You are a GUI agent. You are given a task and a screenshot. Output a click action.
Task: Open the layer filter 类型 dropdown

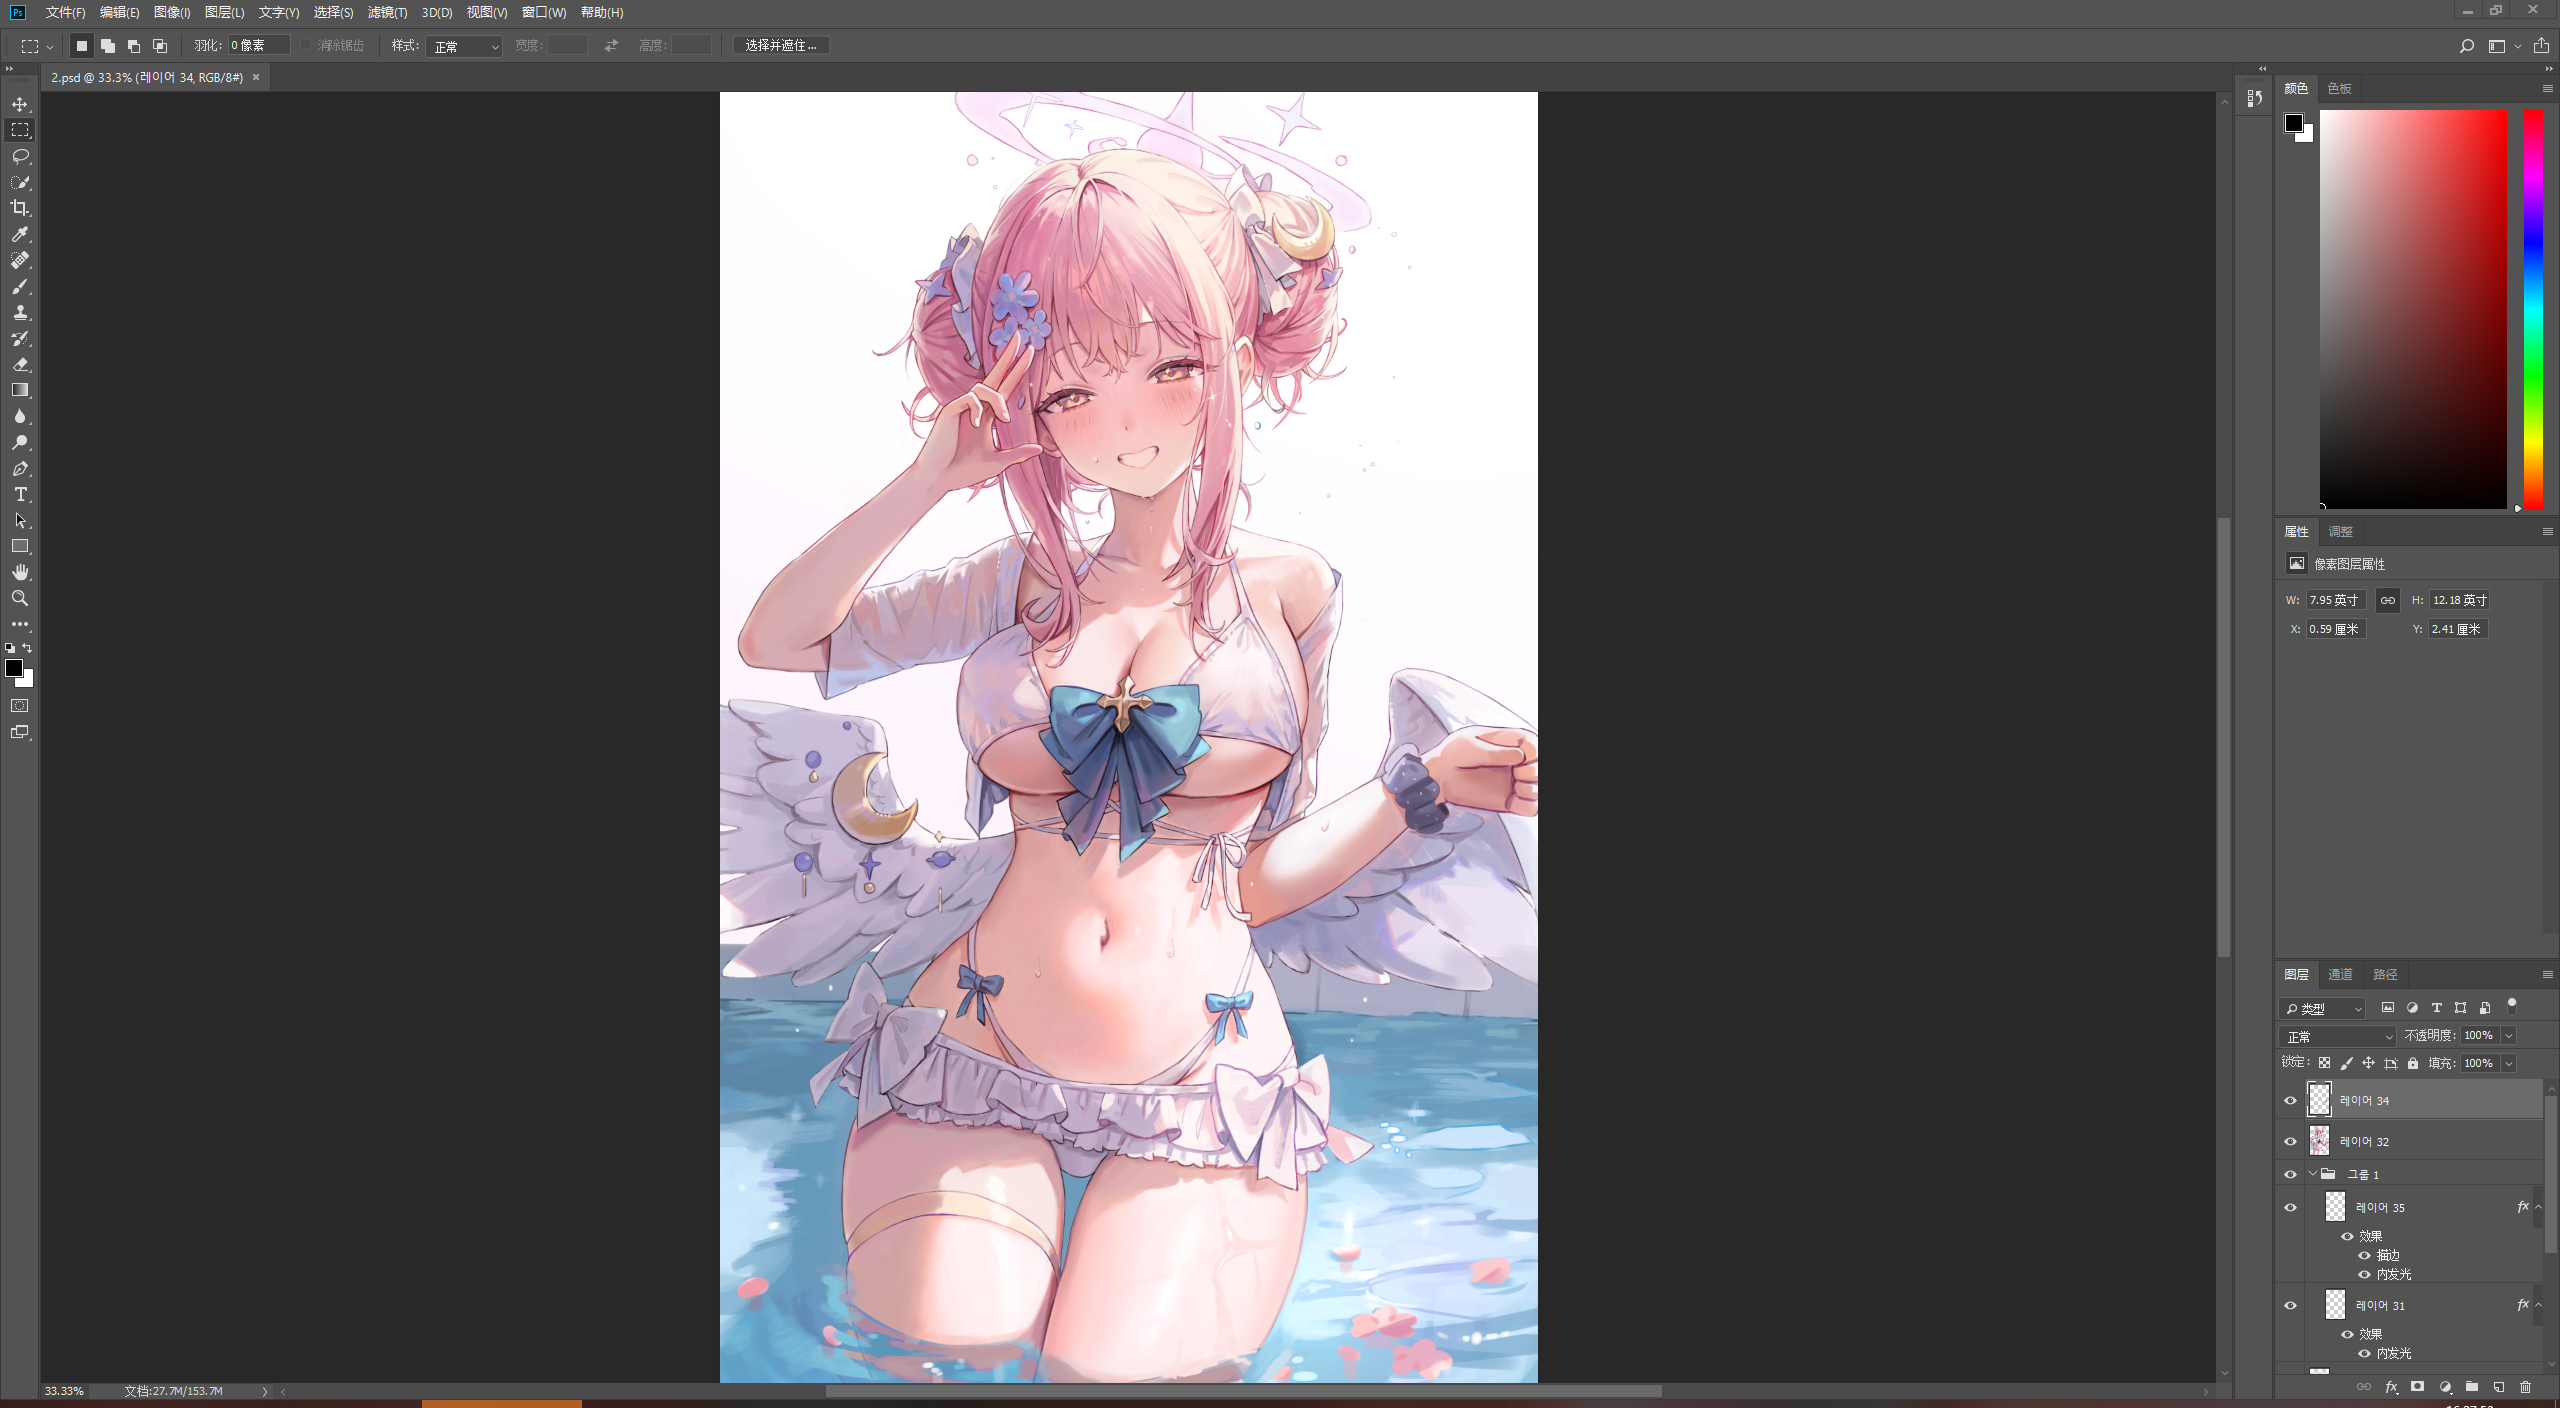[x=2323, y=1008]
